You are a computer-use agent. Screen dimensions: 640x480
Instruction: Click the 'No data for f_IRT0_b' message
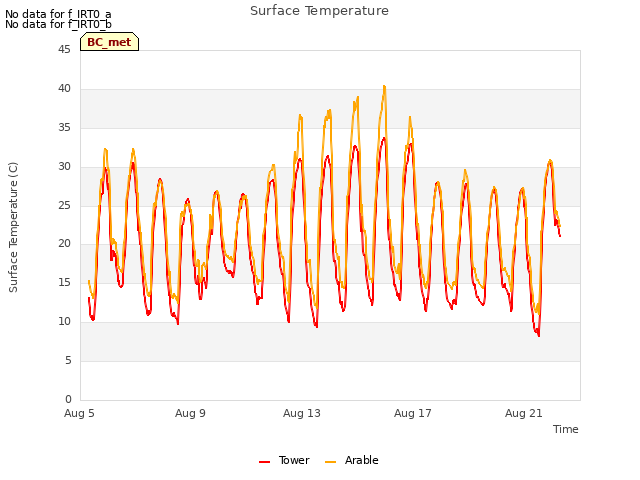pyautogui.click(x=58, y=24)
